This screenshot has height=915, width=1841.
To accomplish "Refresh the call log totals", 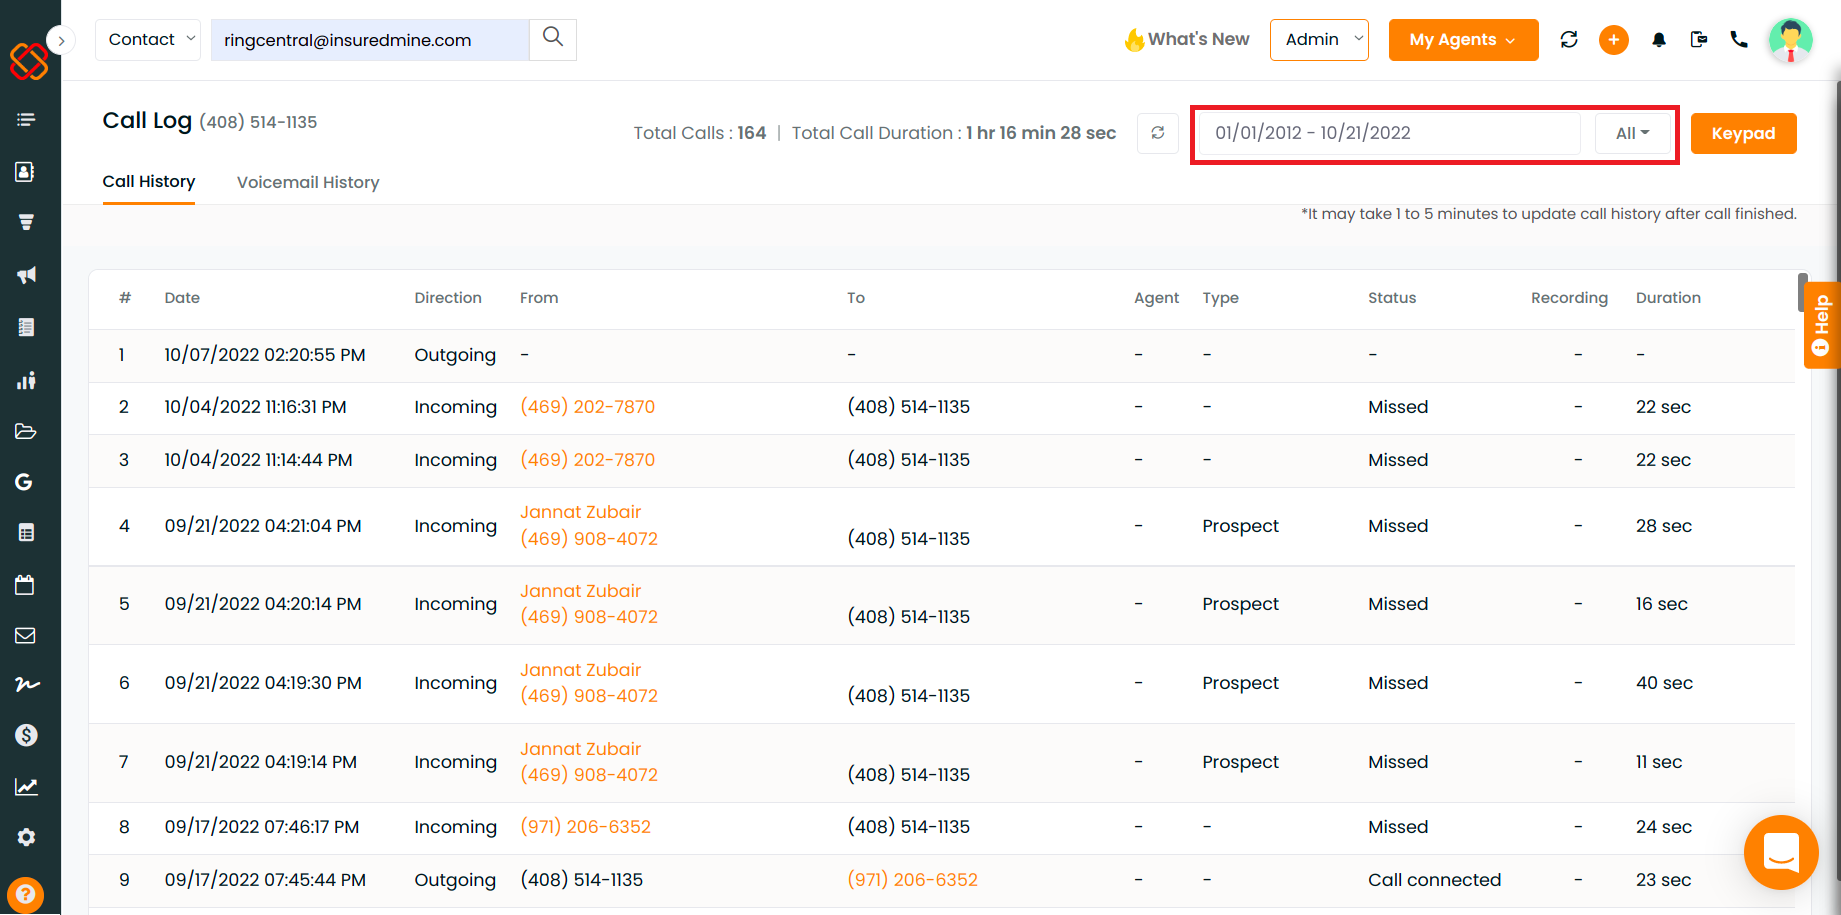I will [1158, 133].
